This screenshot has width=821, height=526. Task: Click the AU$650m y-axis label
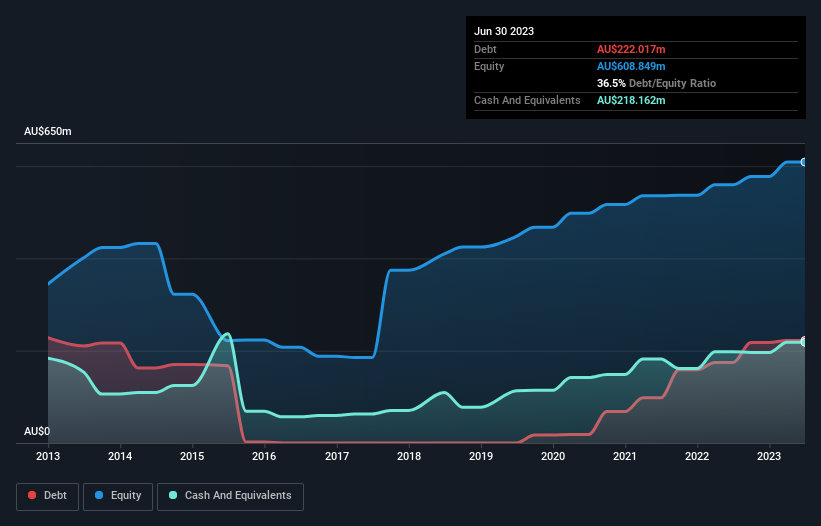click(x=48, y=131)
